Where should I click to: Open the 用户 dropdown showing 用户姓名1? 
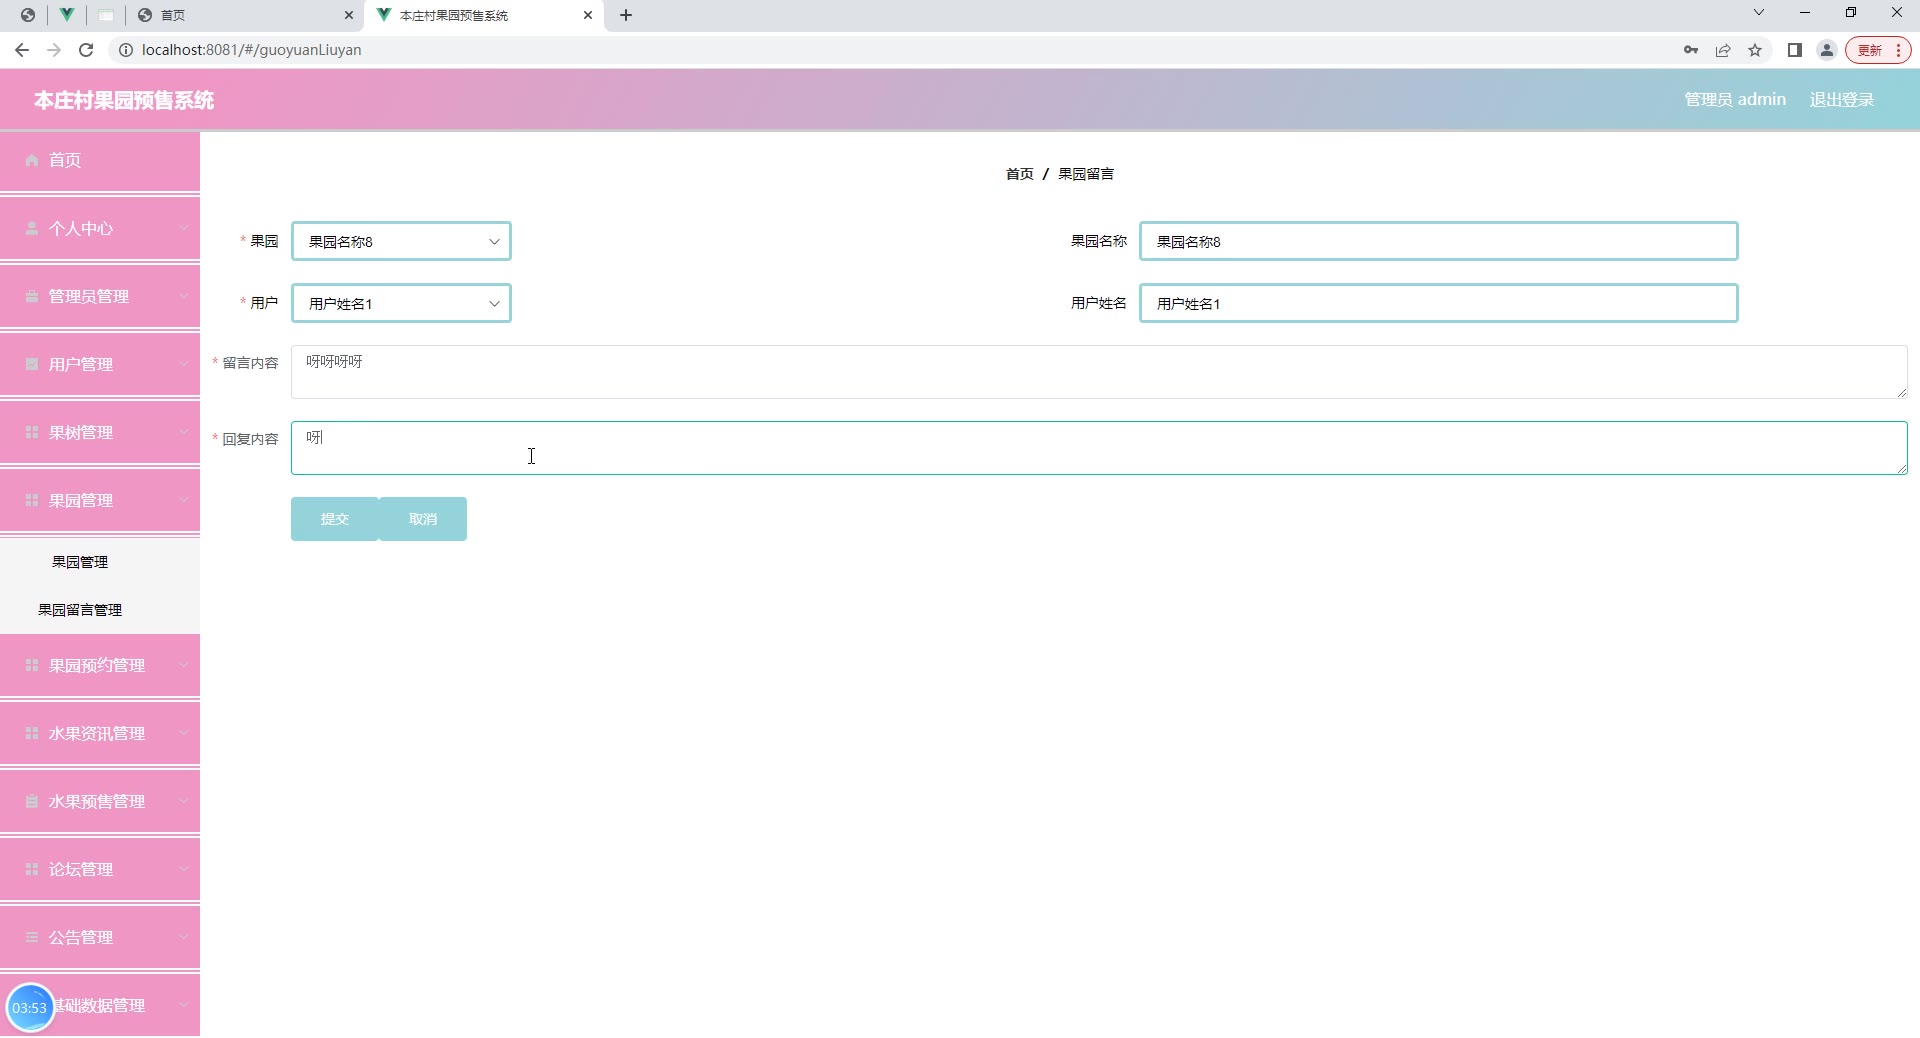(401, 303)
